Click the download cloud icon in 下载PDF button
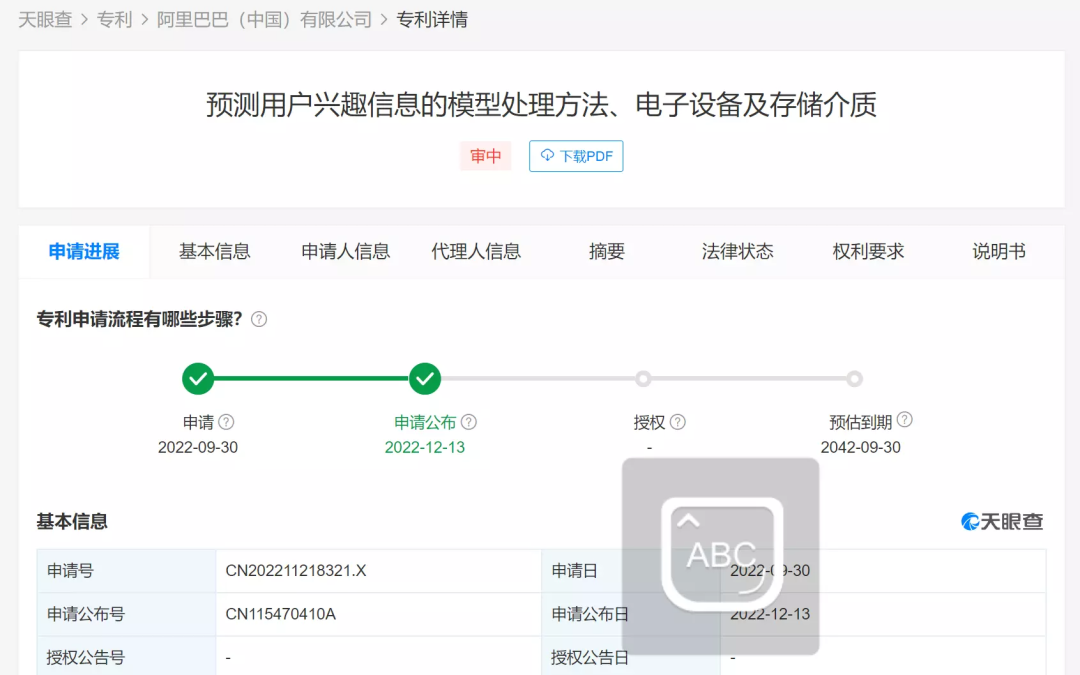 [x=548, y=156]
